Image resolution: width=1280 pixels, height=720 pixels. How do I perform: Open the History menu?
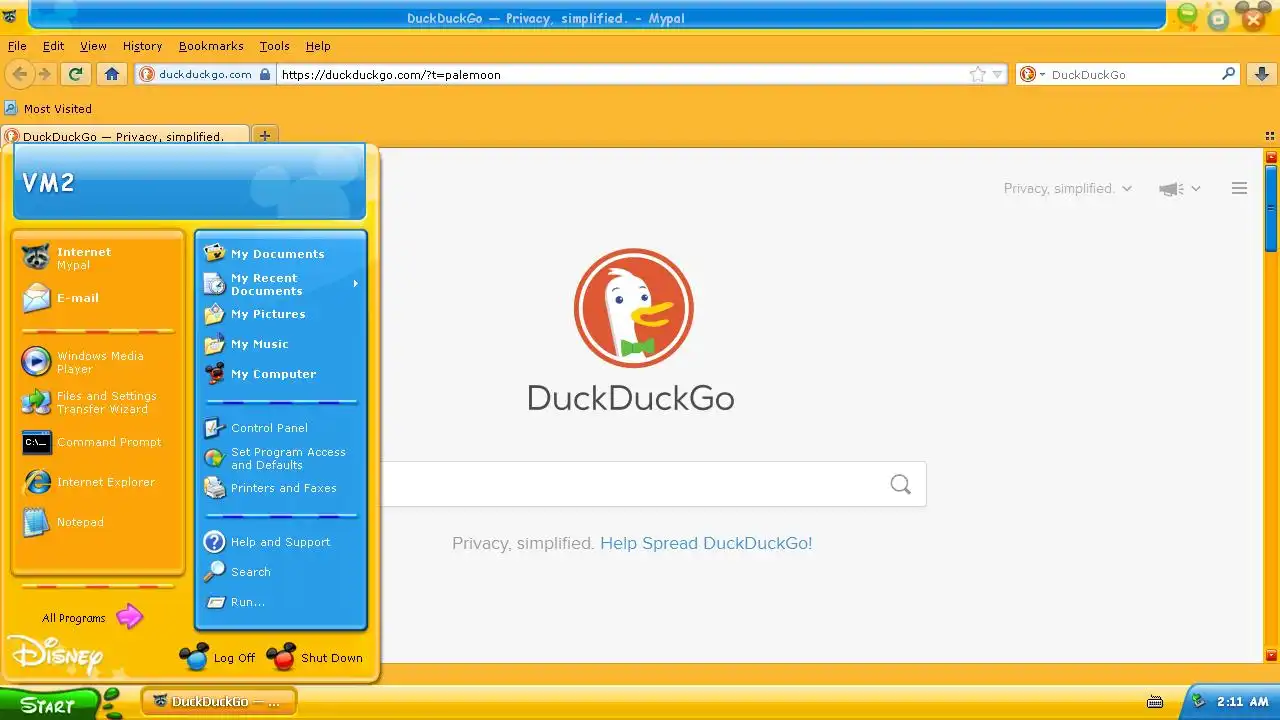tap(142, 46)
